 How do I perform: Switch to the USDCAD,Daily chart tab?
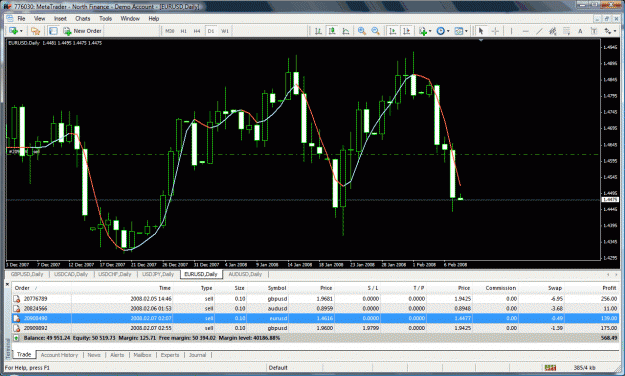click(x=71, y=274)
